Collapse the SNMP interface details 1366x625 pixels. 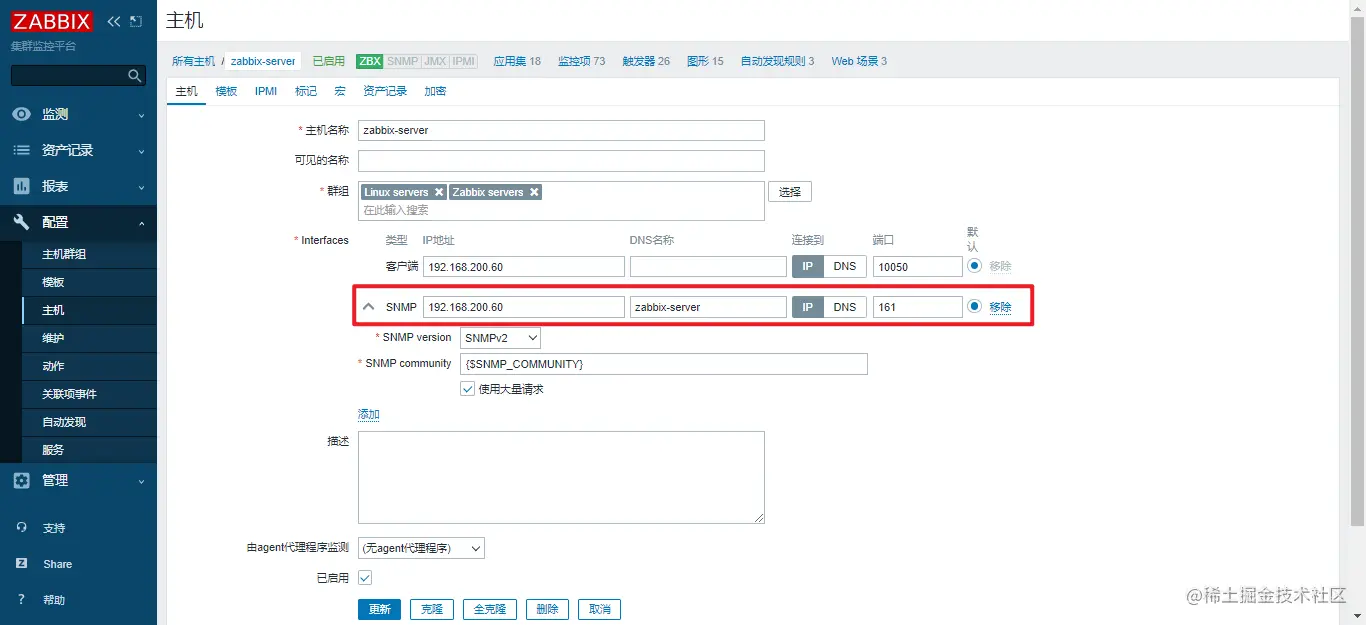pyautogui.click(x=368, y=307)
